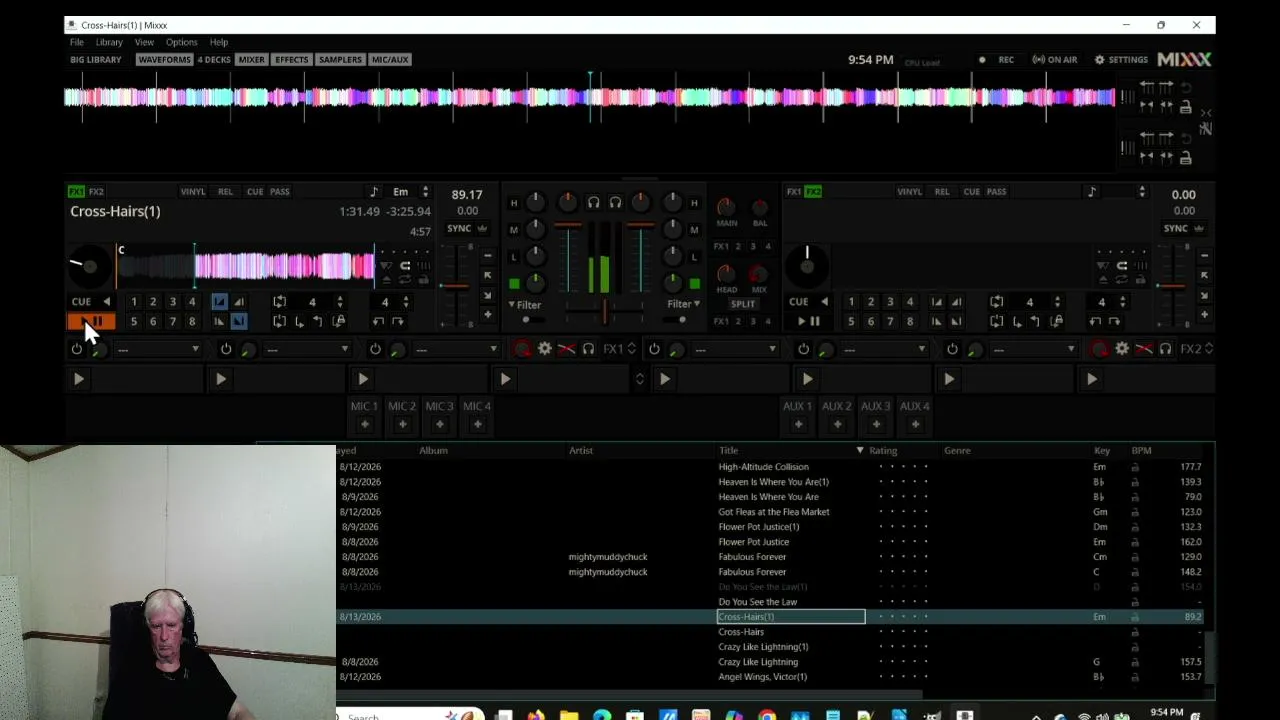Open the File menu

77,42
